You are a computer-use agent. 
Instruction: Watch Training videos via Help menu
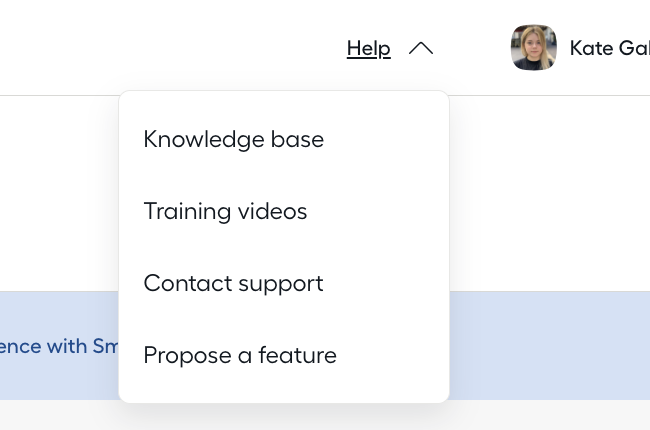tap(225, 211)
